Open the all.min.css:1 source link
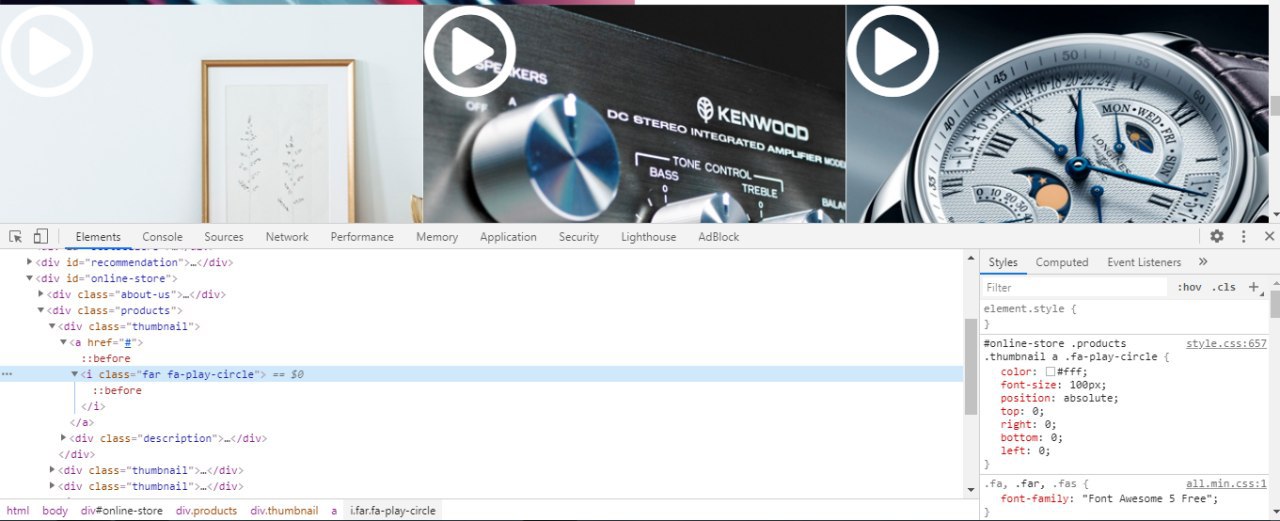 click(1226, 483)
